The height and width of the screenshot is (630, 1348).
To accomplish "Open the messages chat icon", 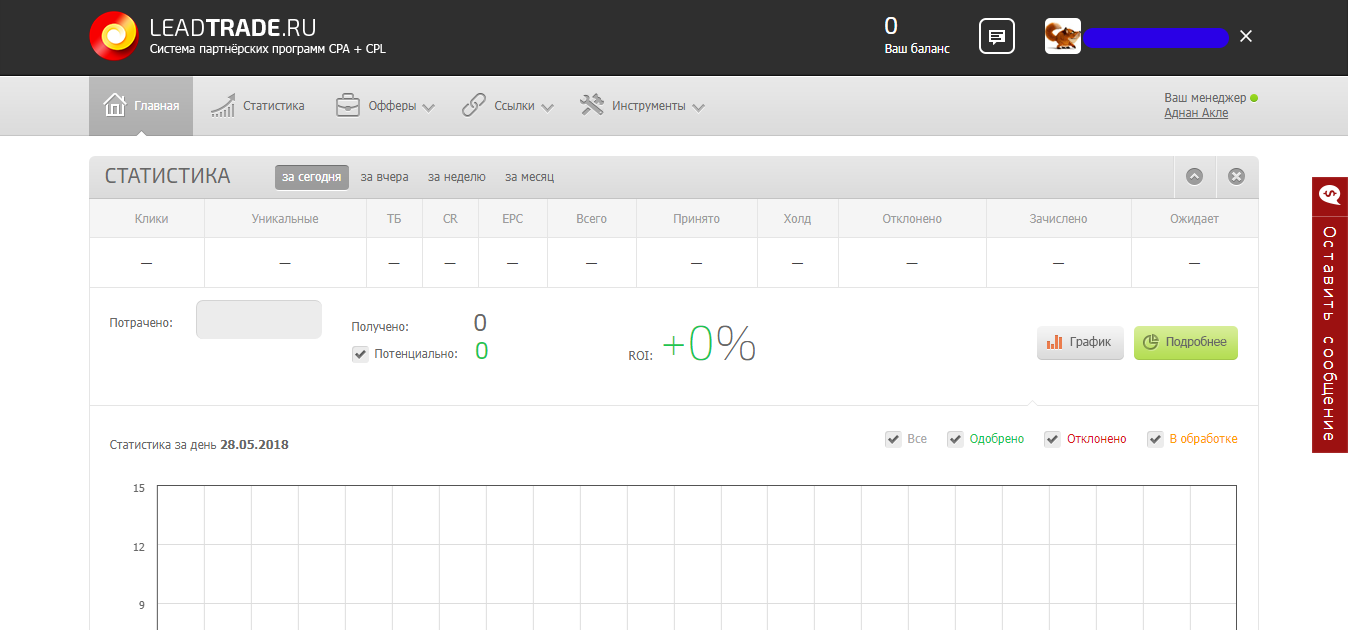I will [x=996, y=37].
